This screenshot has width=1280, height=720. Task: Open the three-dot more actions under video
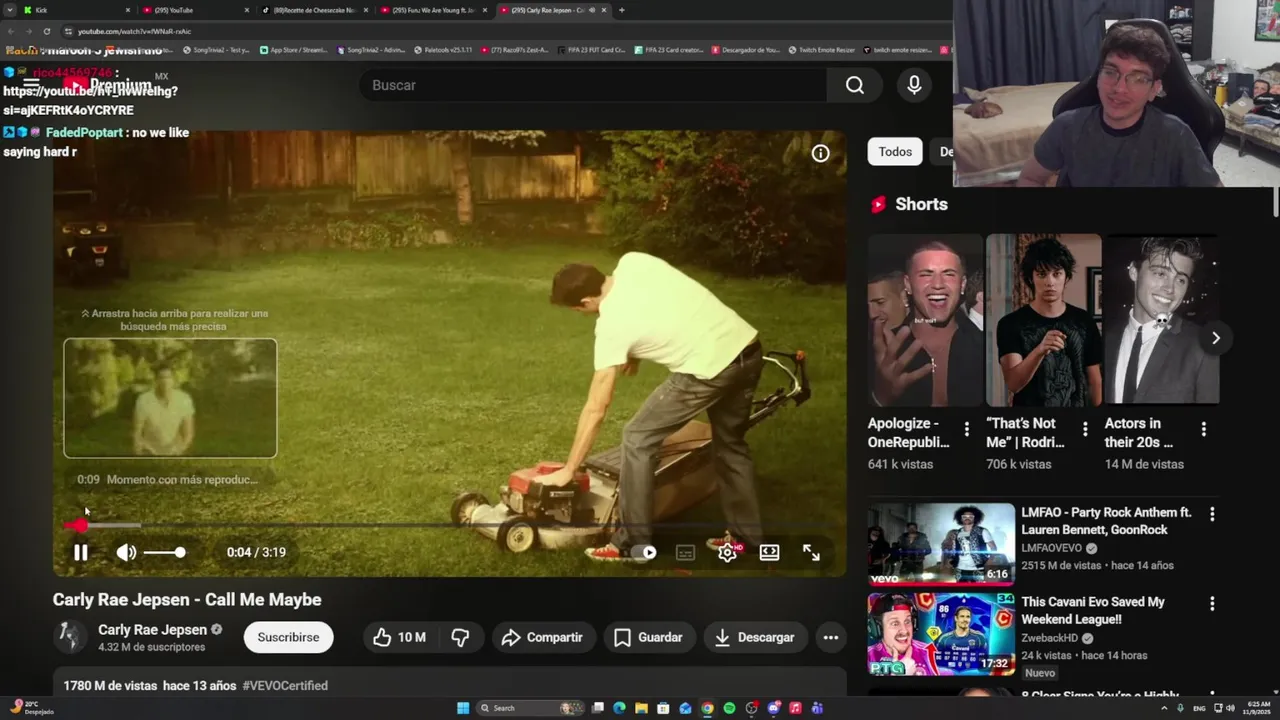[x=830, y=637]
